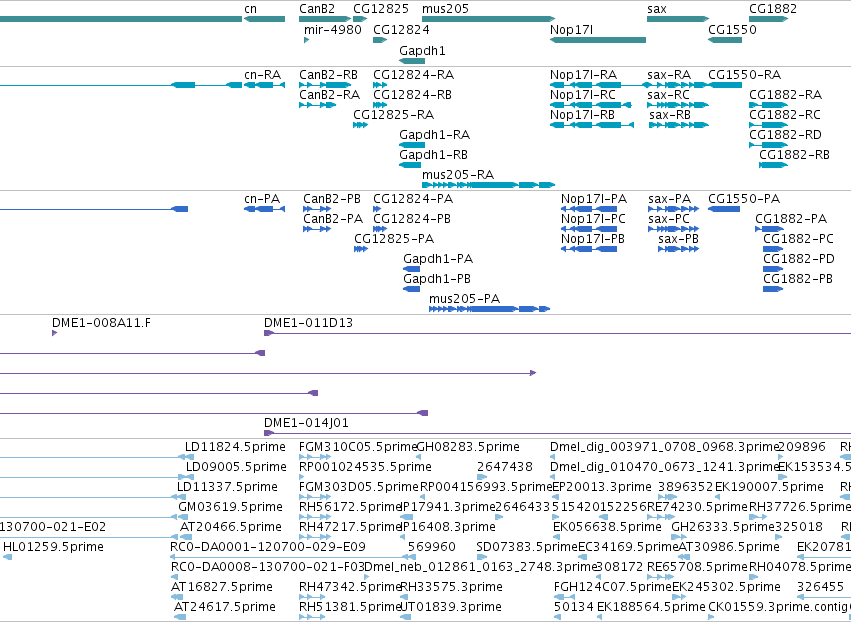851x622 pixels.
Task: Click Gapdh1-PA protein bar
Action: (411, 269)
